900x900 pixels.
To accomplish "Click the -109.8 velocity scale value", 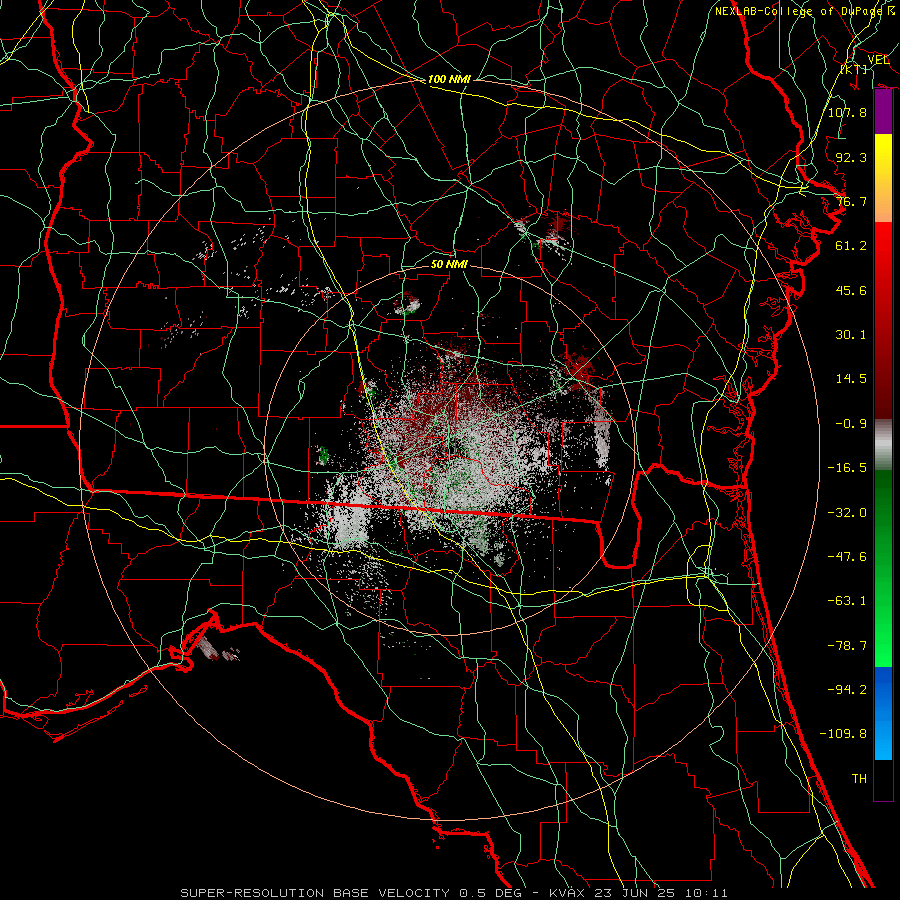I will (x=843, y=734).
